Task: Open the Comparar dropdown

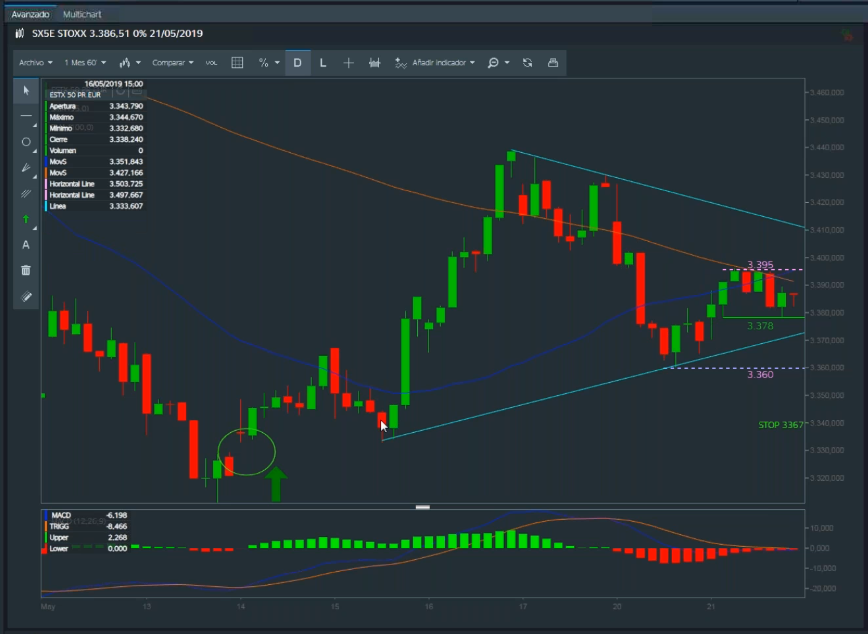Action: (173, 63)
